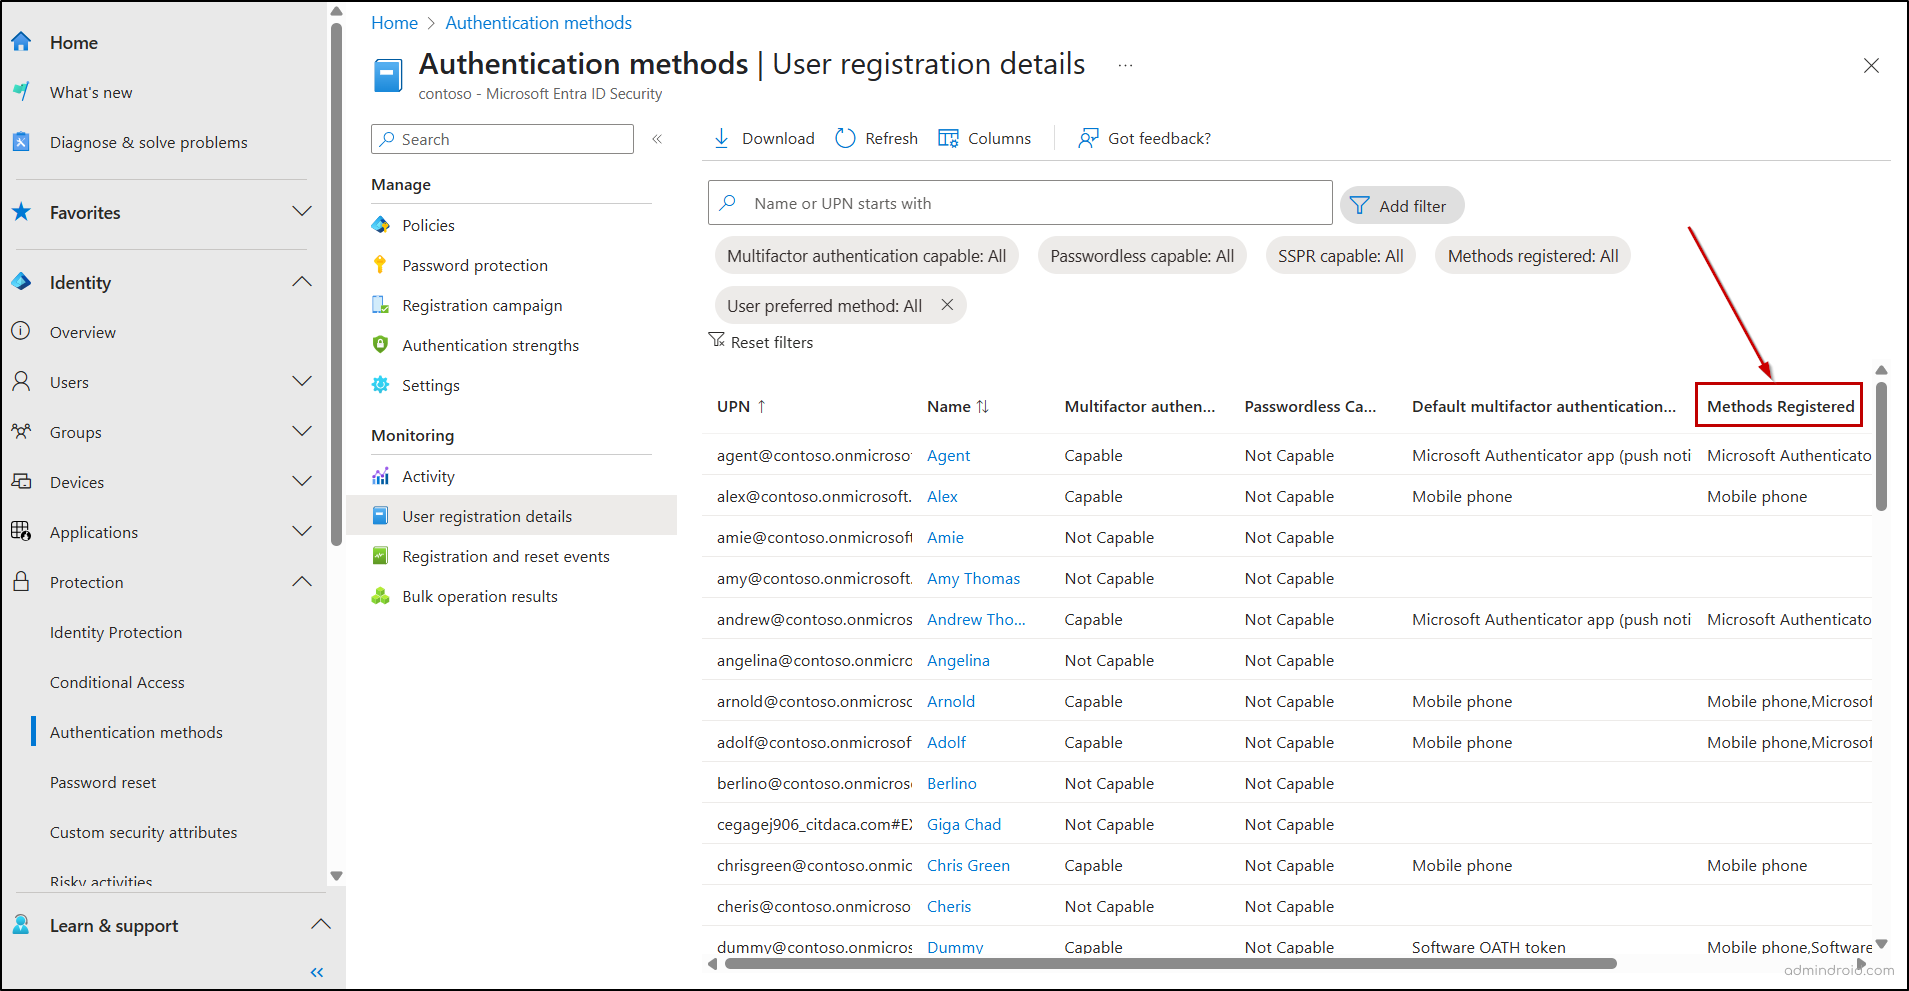
Task: Click the Add filter button
Action: (x=1402, y=205)
